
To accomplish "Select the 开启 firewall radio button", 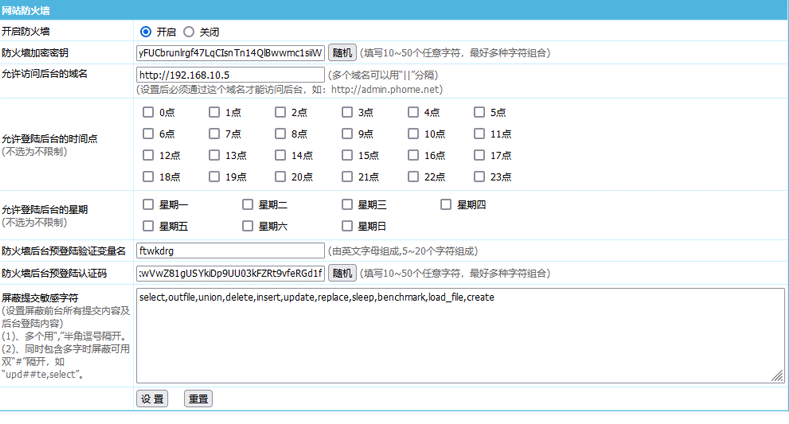I will click(147, 32).
